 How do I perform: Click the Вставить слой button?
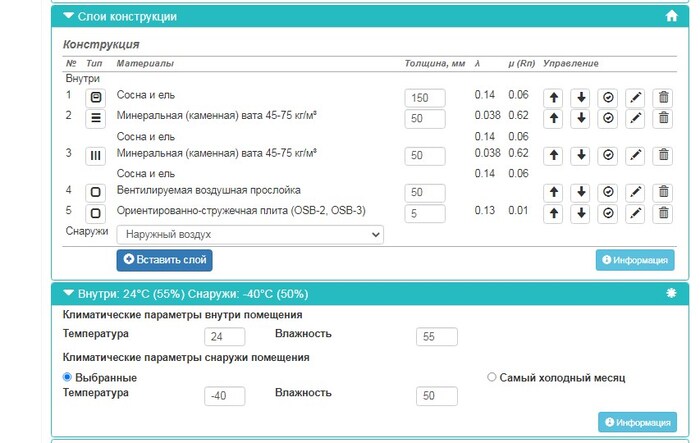164,260
